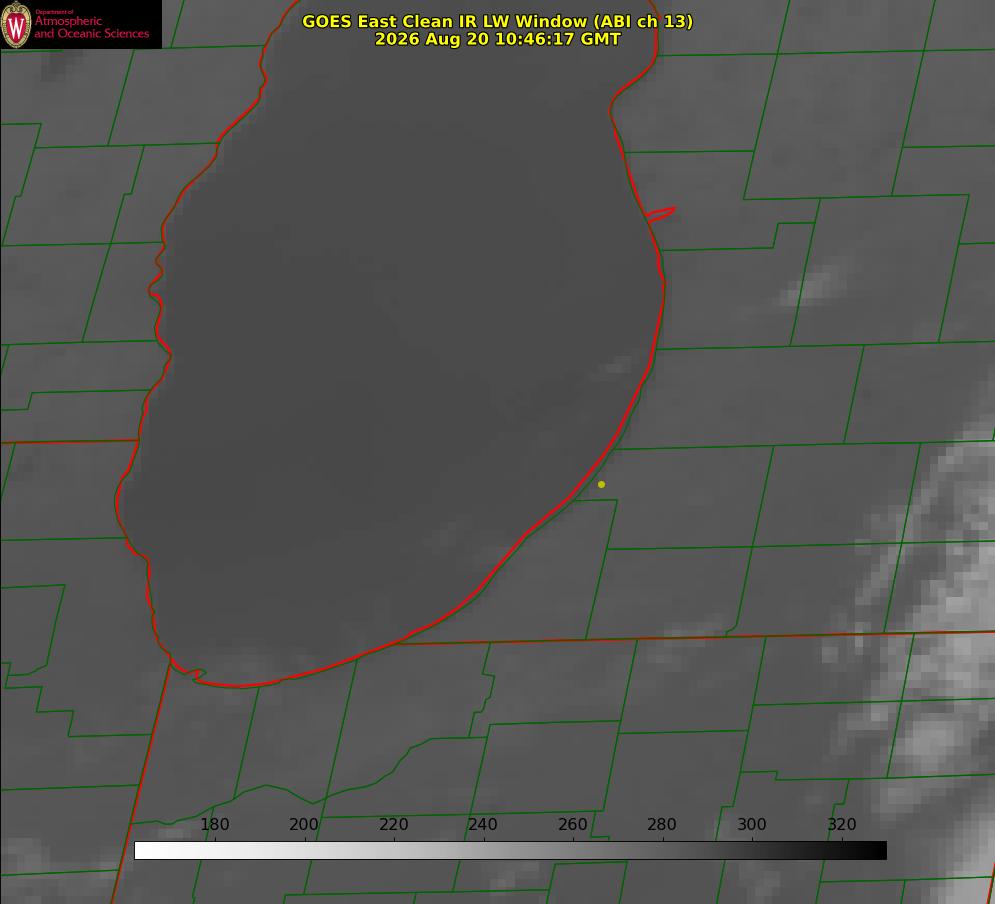Select the 280 temperature scale label
995x904 pixels.
pyautogui.click(x=662, y=824)
